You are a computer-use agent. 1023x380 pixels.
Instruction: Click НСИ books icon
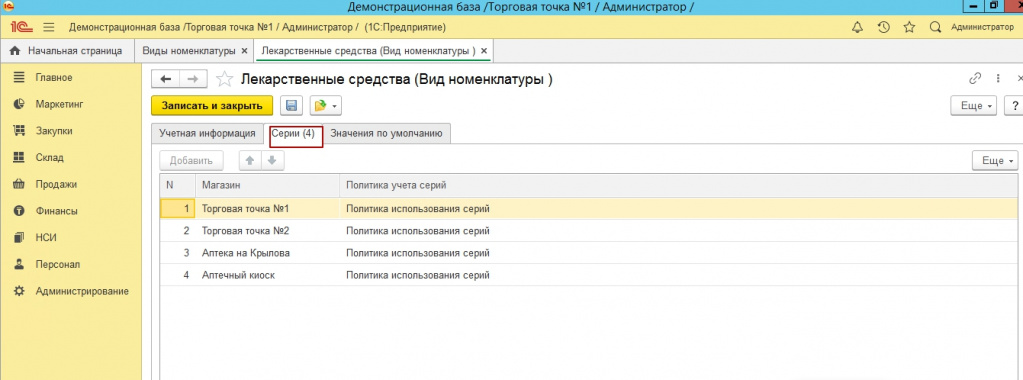(19, 238)
